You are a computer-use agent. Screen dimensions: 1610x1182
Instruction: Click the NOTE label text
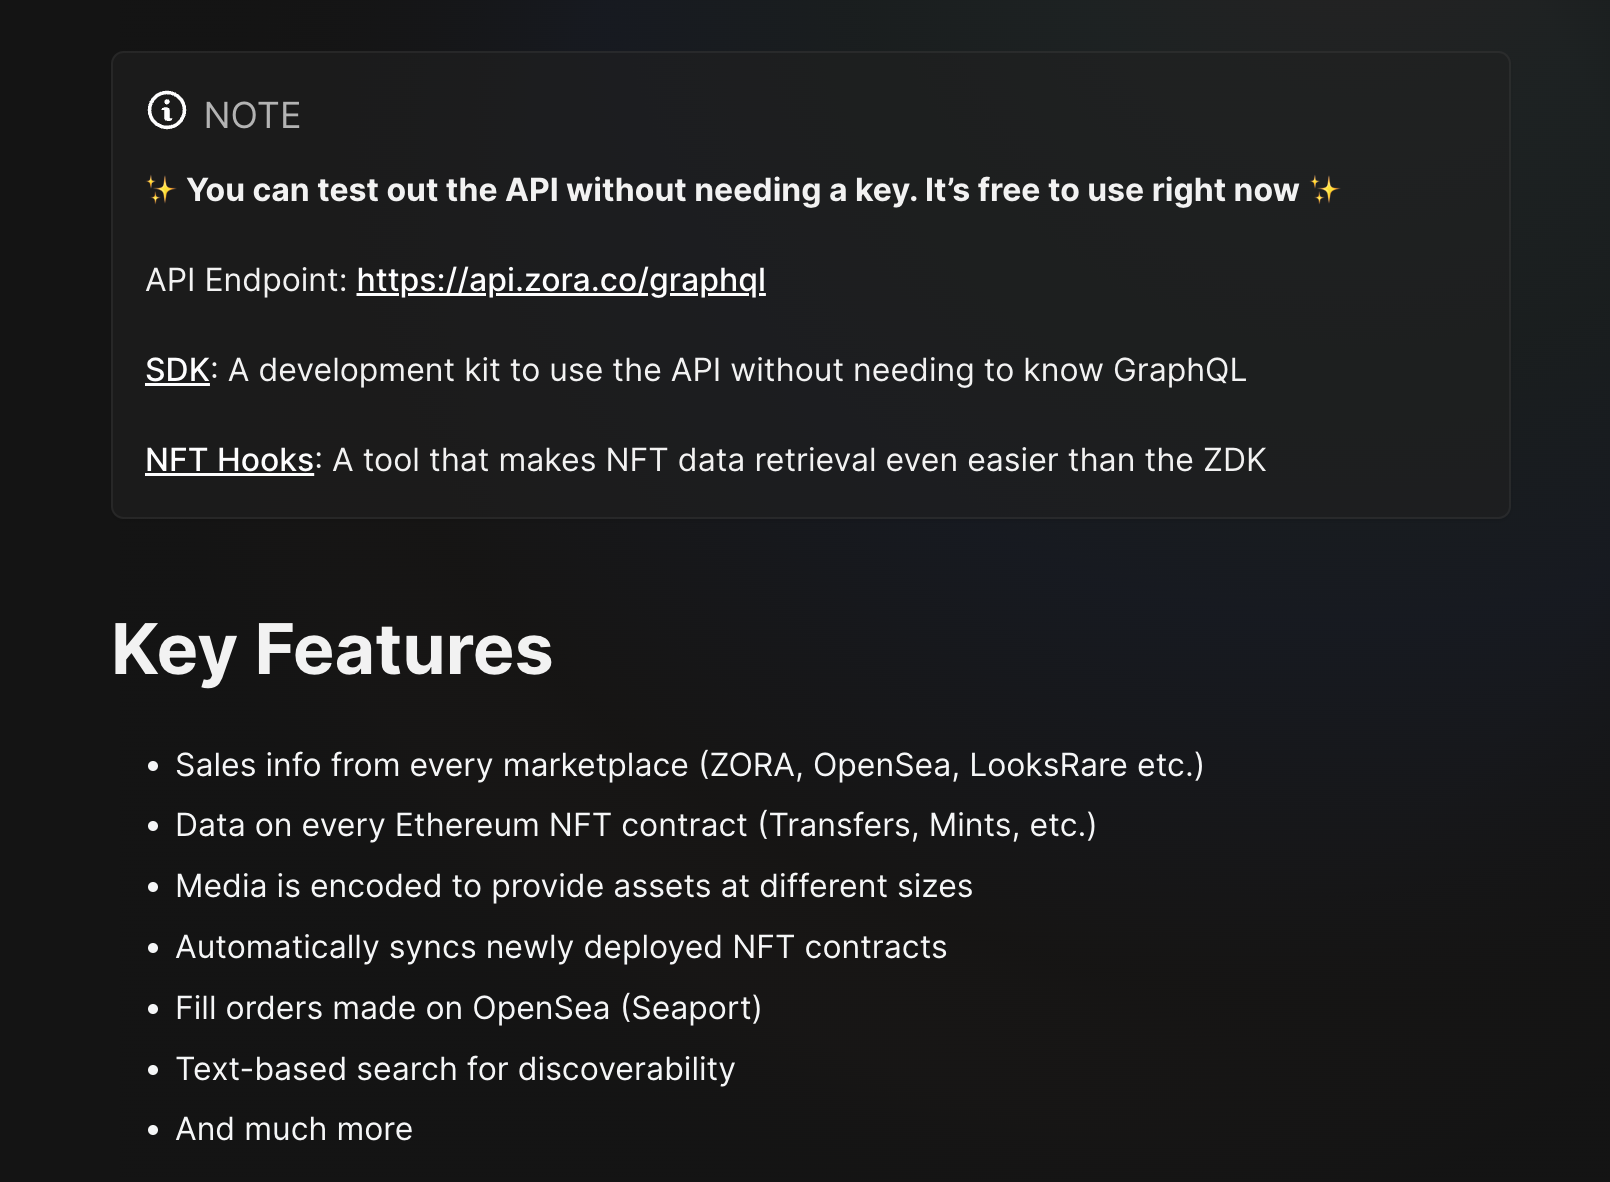coord(252,115)
